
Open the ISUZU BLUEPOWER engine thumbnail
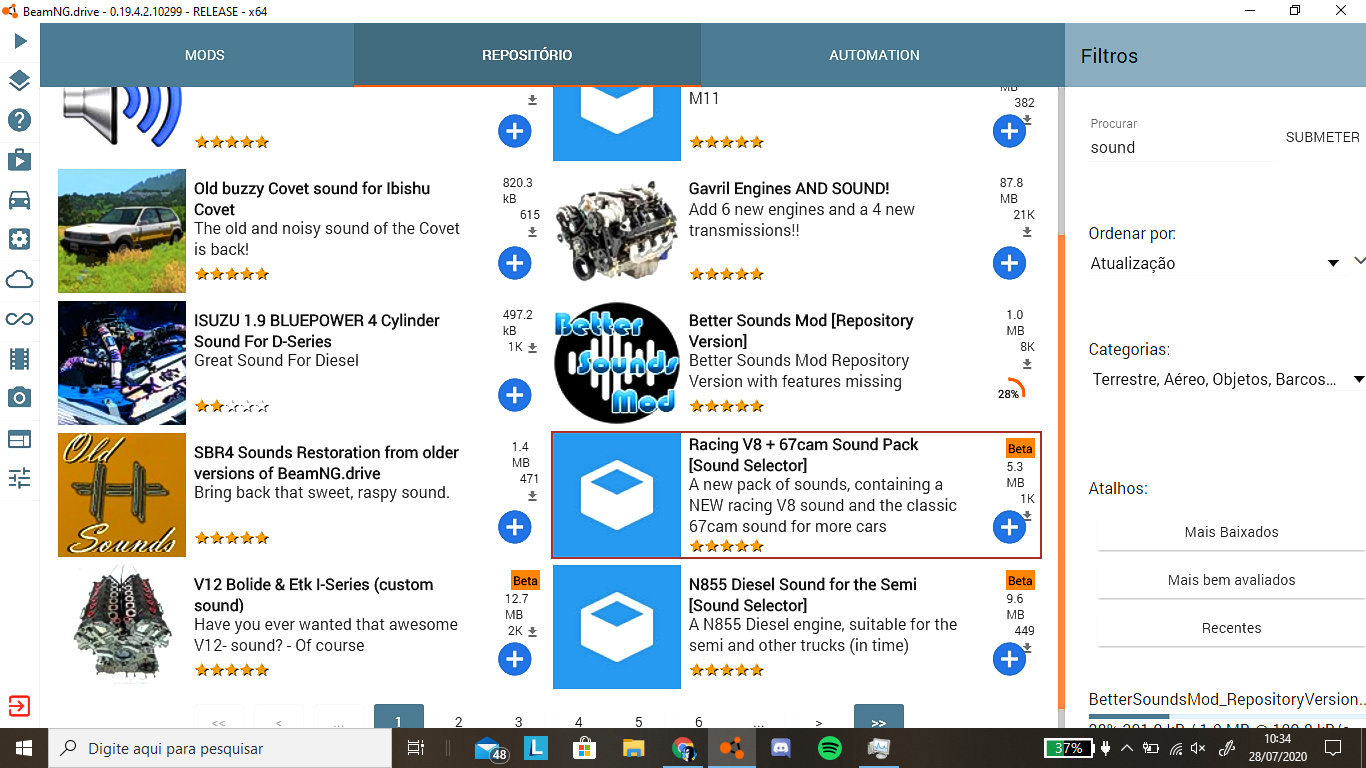(x=122, y=363)
